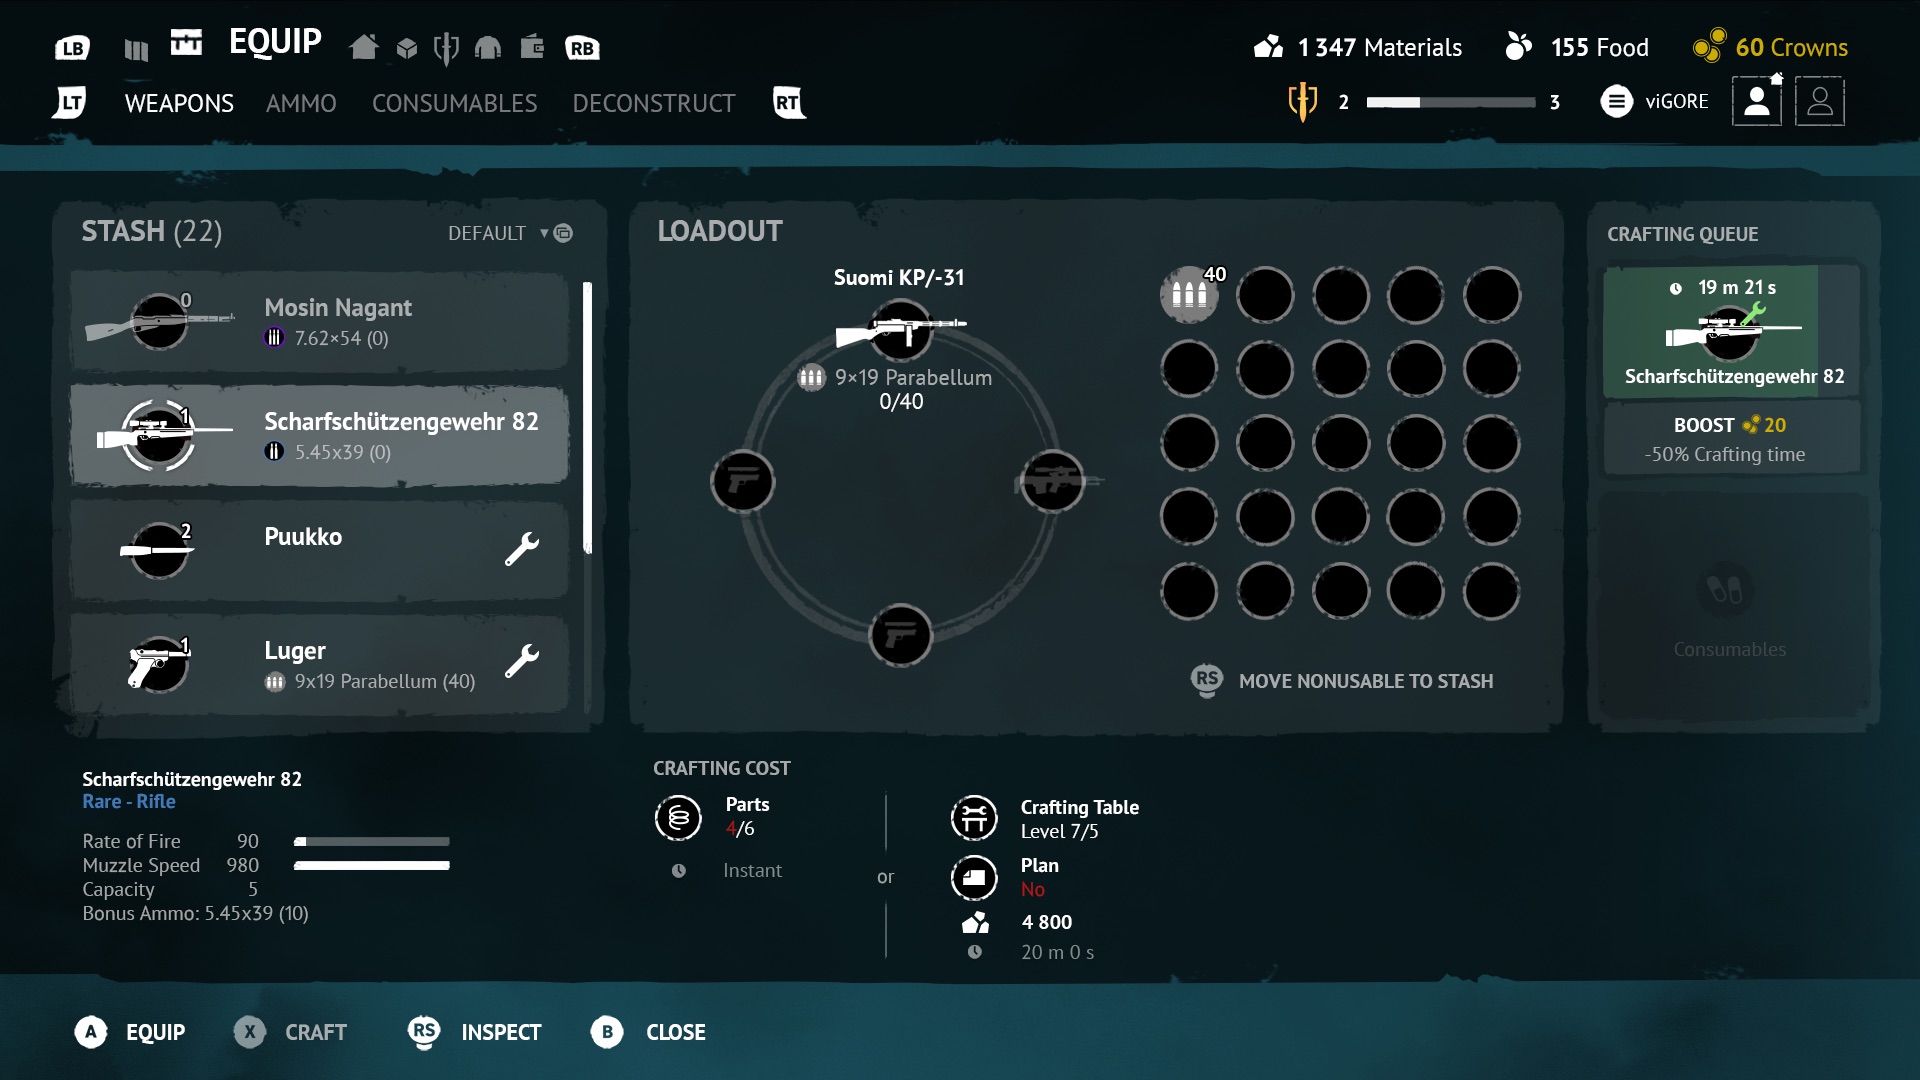This screenshot has height=1080, width=1920.
Task: Click the wrench icon on Puukko
Action: [521, 548]
